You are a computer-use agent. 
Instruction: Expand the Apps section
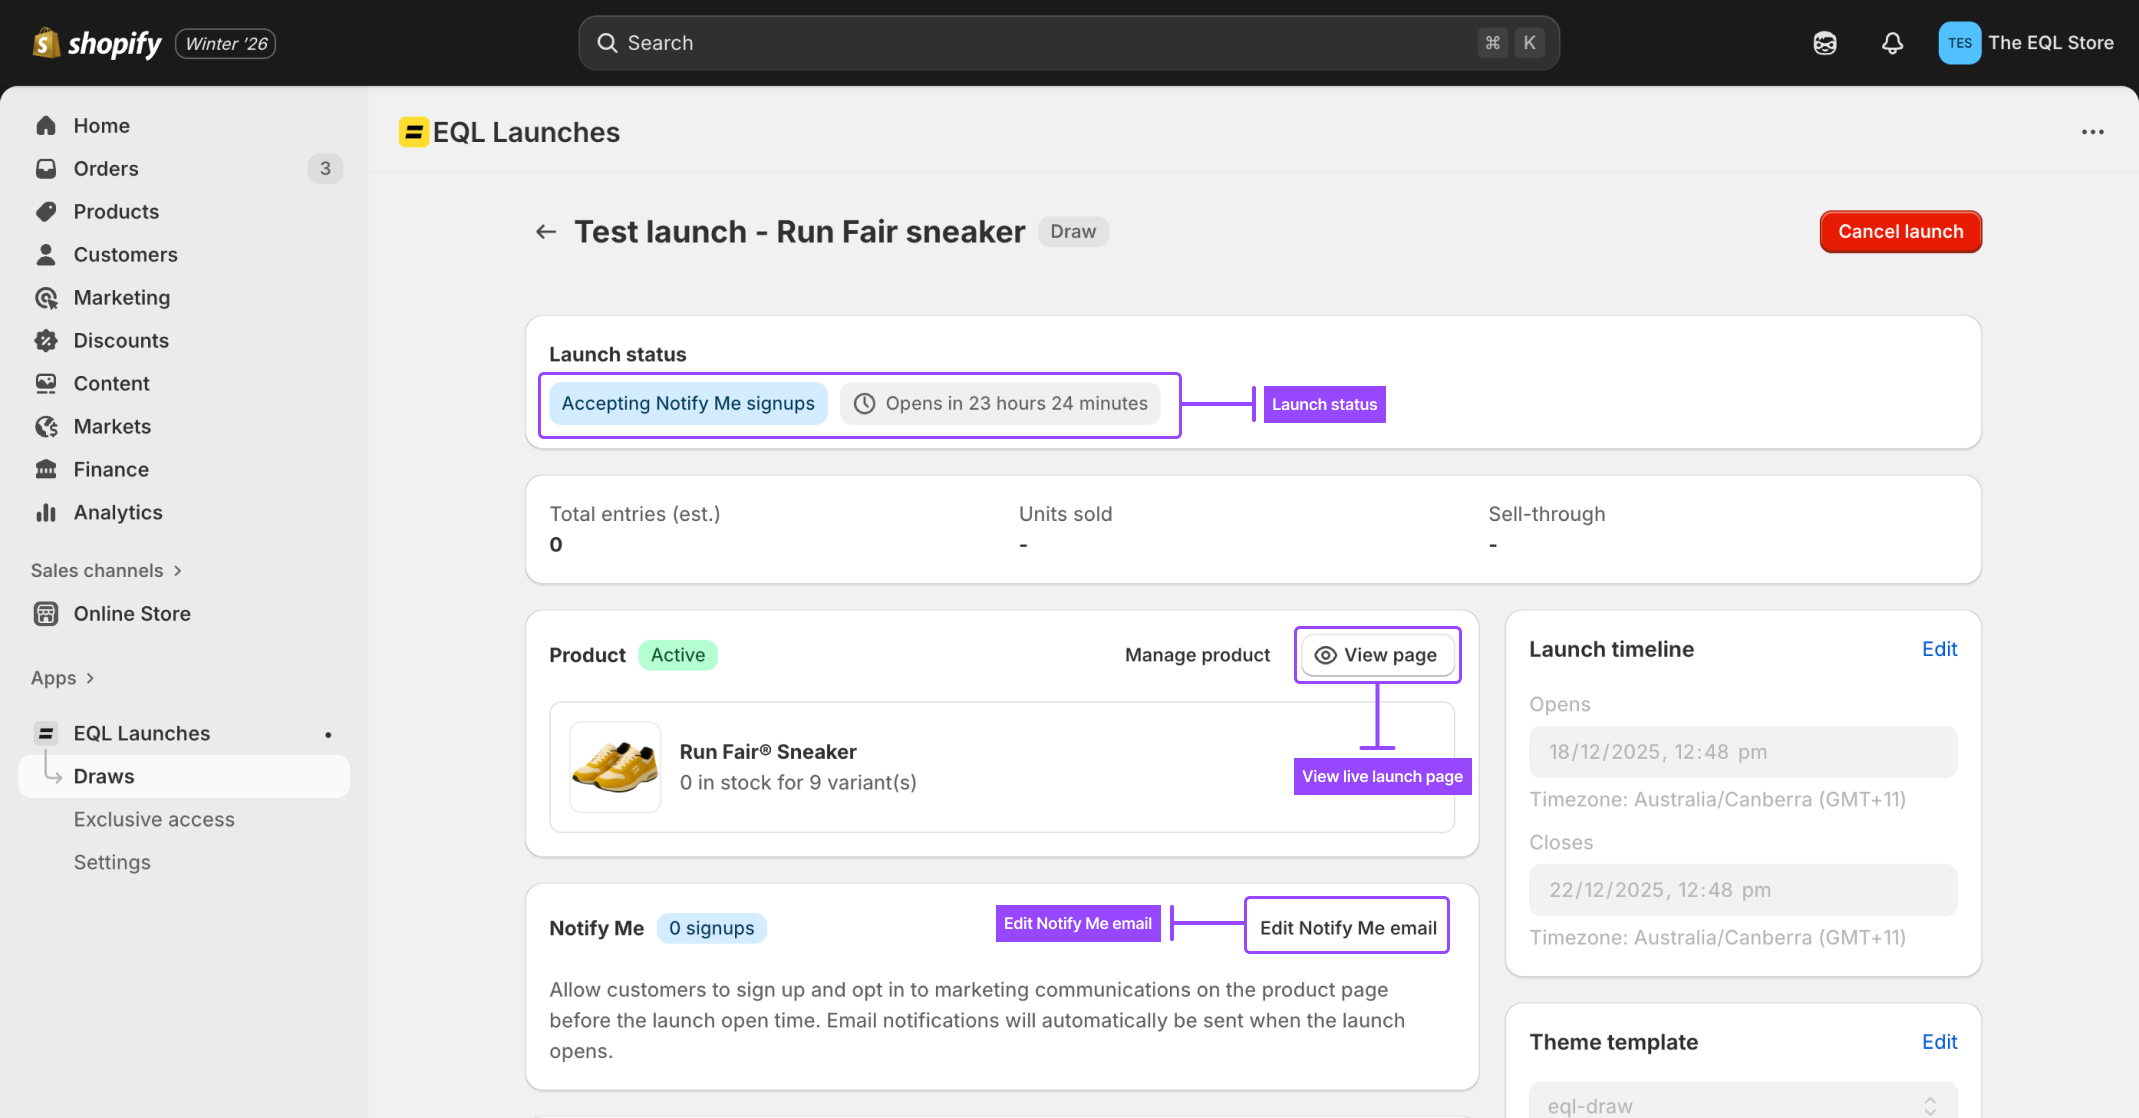click(63, 677)
